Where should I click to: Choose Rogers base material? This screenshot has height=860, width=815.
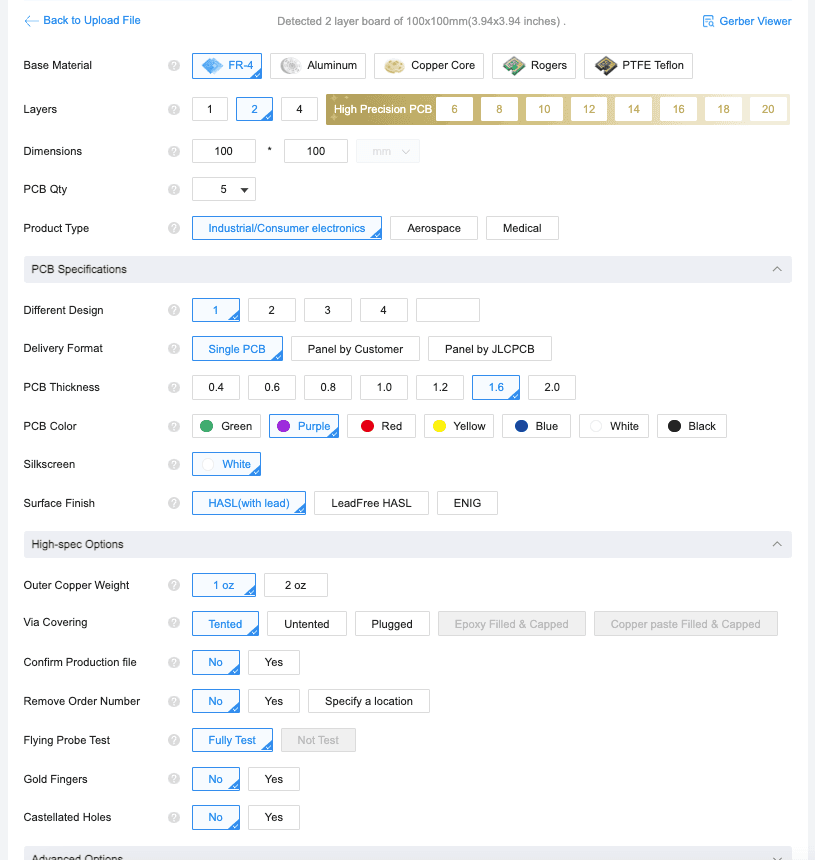click(x=534, y=66)
